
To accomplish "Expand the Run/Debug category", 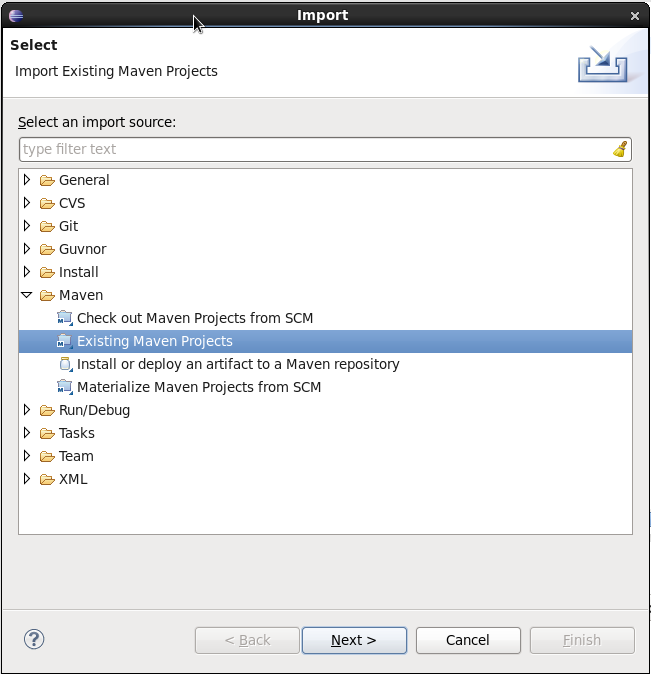I will click(x=28, y=411).
